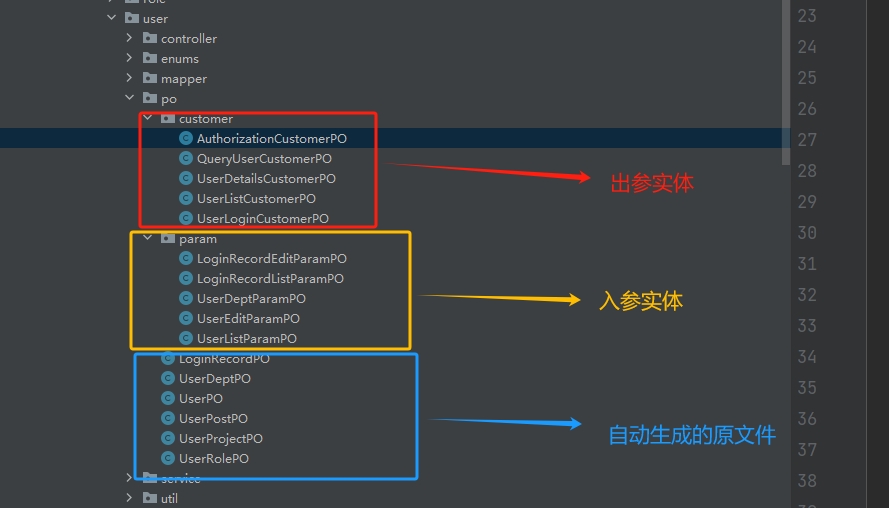Click the enums folder icon
The image size is (889, 508).
[x=150, y=59]
